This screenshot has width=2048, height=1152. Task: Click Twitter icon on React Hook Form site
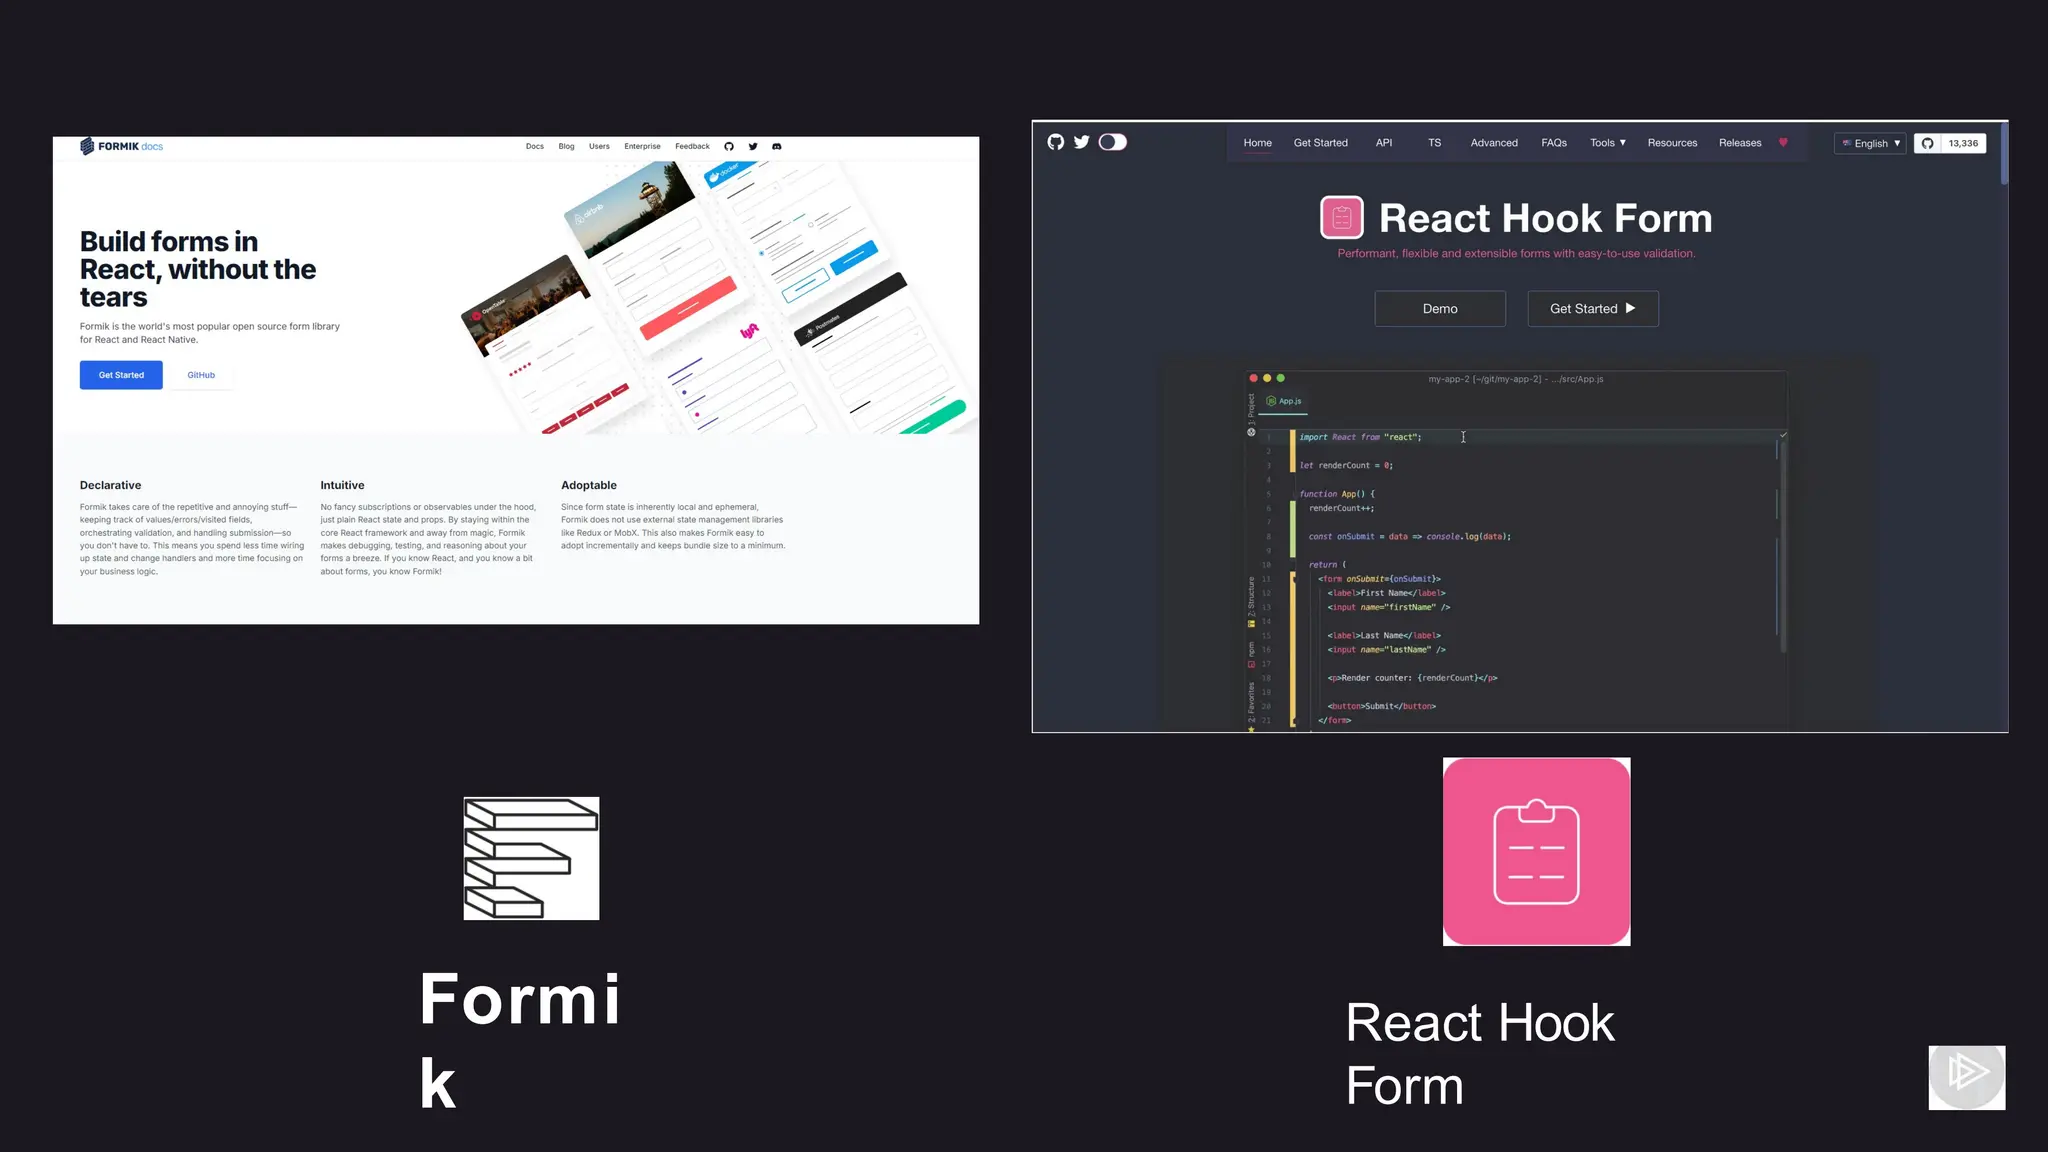[x=1081, y=142]
